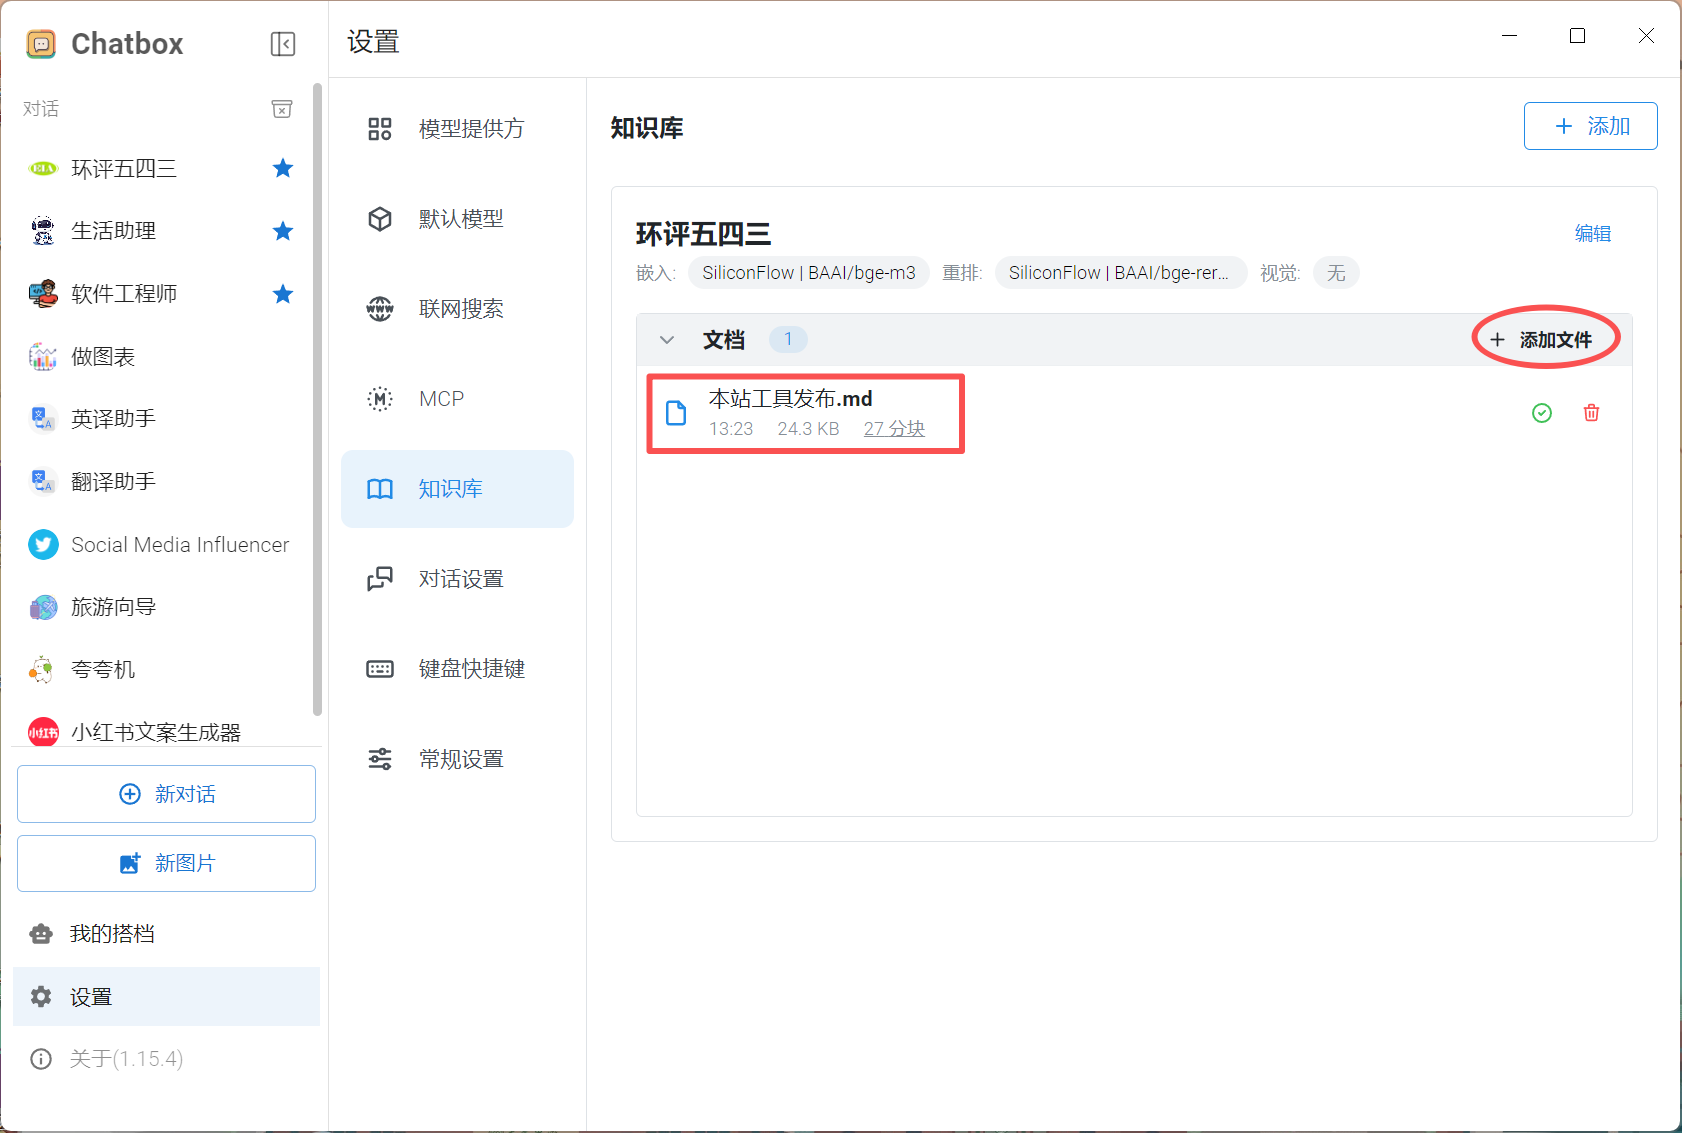
Task: Click the 添加文件 button
Action: pos(1543,340)
